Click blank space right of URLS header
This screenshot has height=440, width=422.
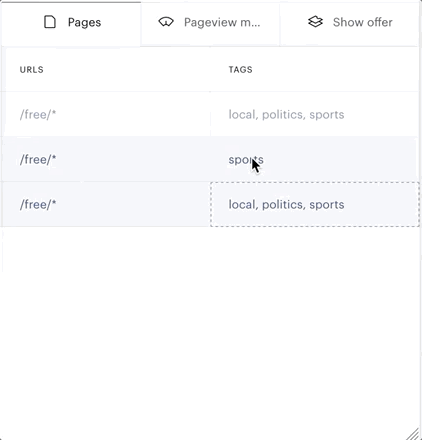point(127,70)
